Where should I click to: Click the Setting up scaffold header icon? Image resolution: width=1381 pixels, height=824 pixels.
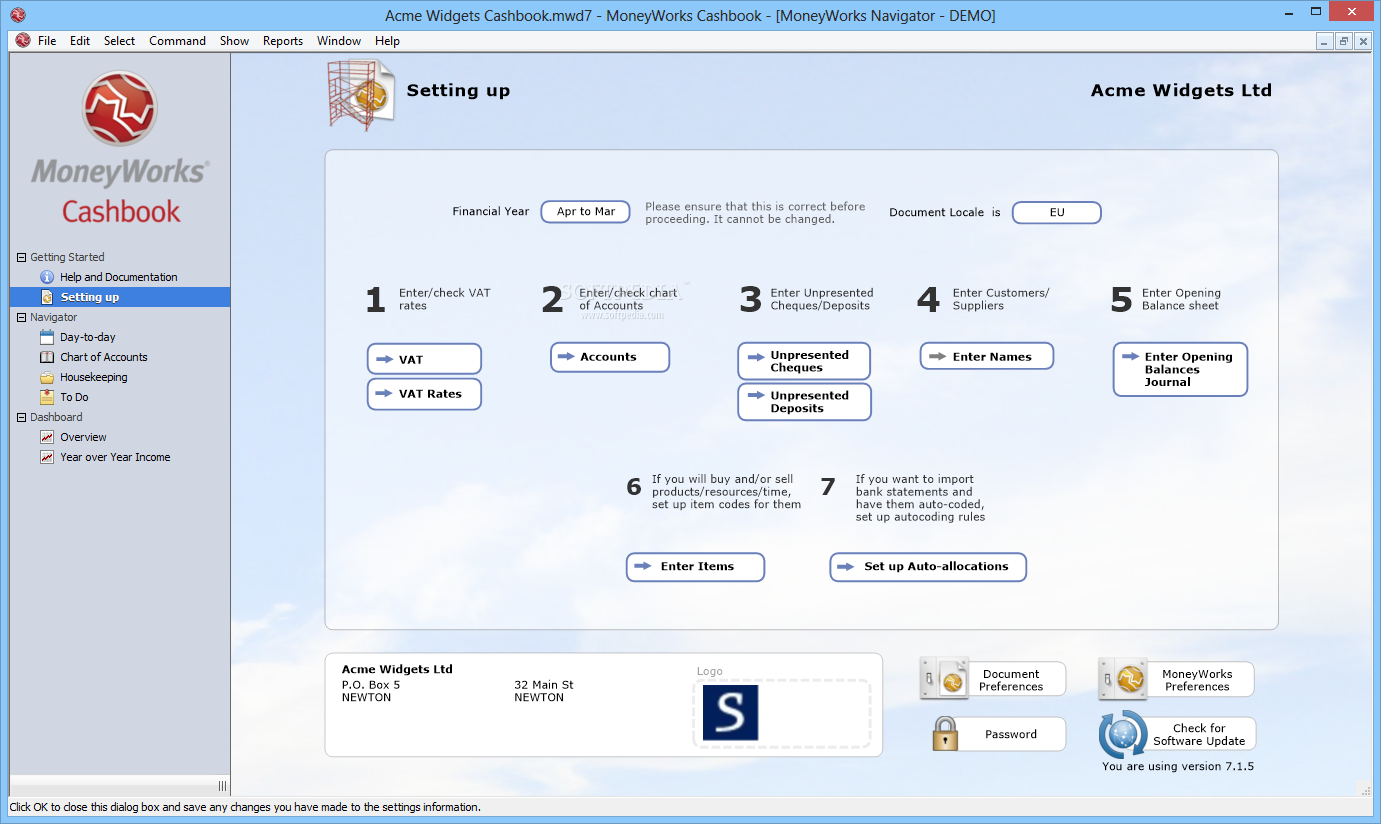[360, 95]
